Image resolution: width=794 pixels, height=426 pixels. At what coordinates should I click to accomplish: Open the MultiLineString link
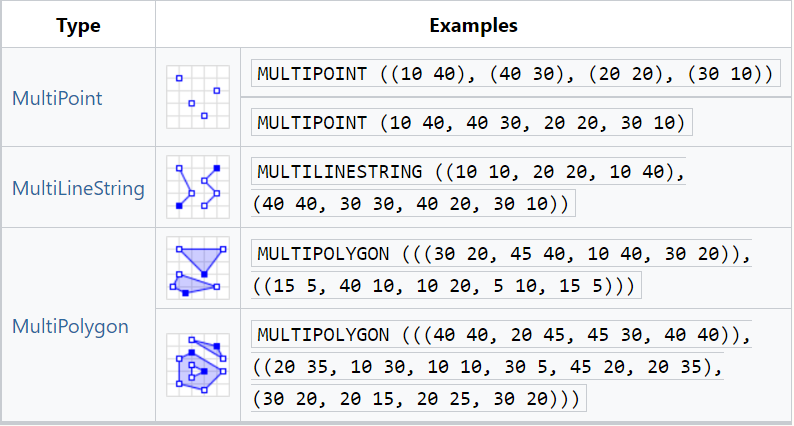[x=77, y=187]
